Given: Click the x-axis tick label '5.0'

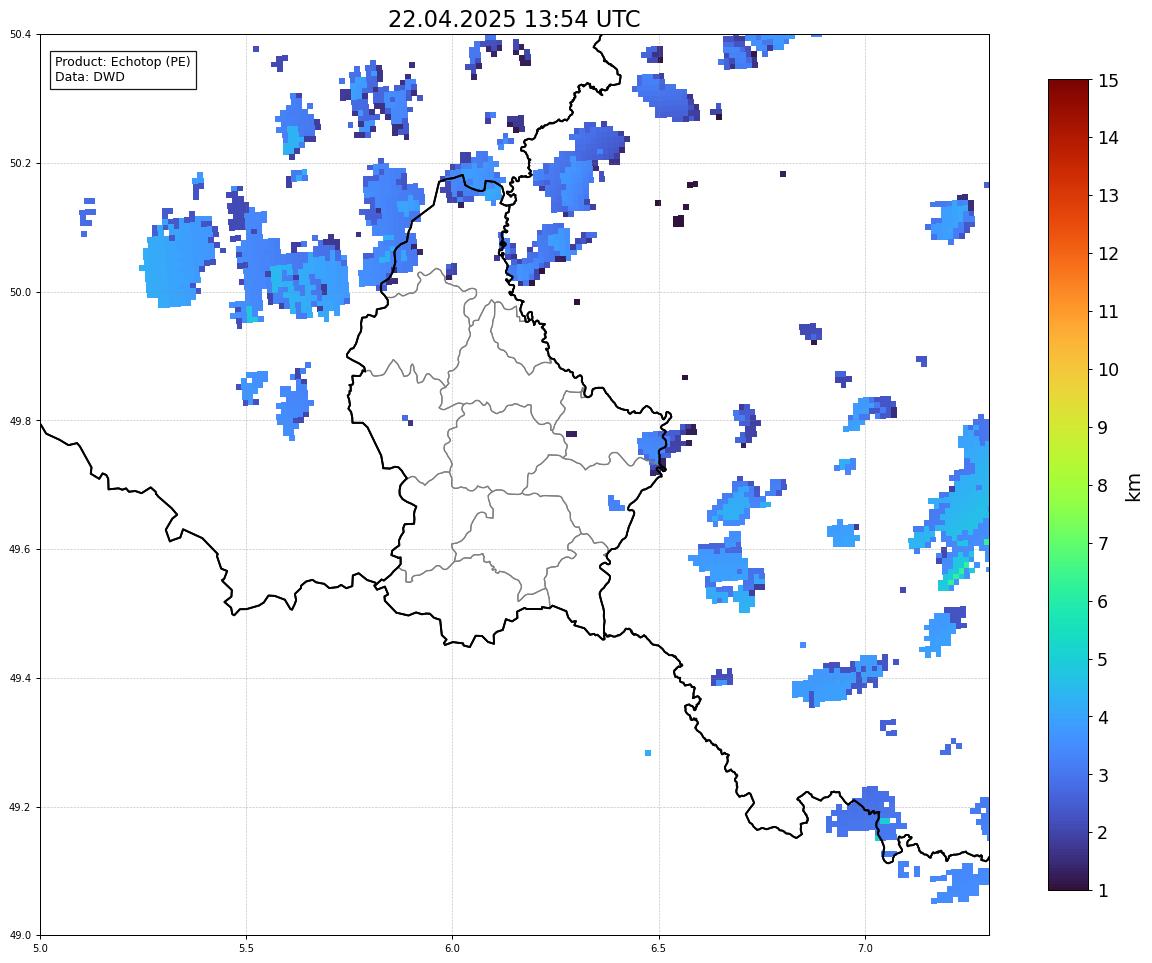Looking at the screenshot, I should click(x=40, y=949).
